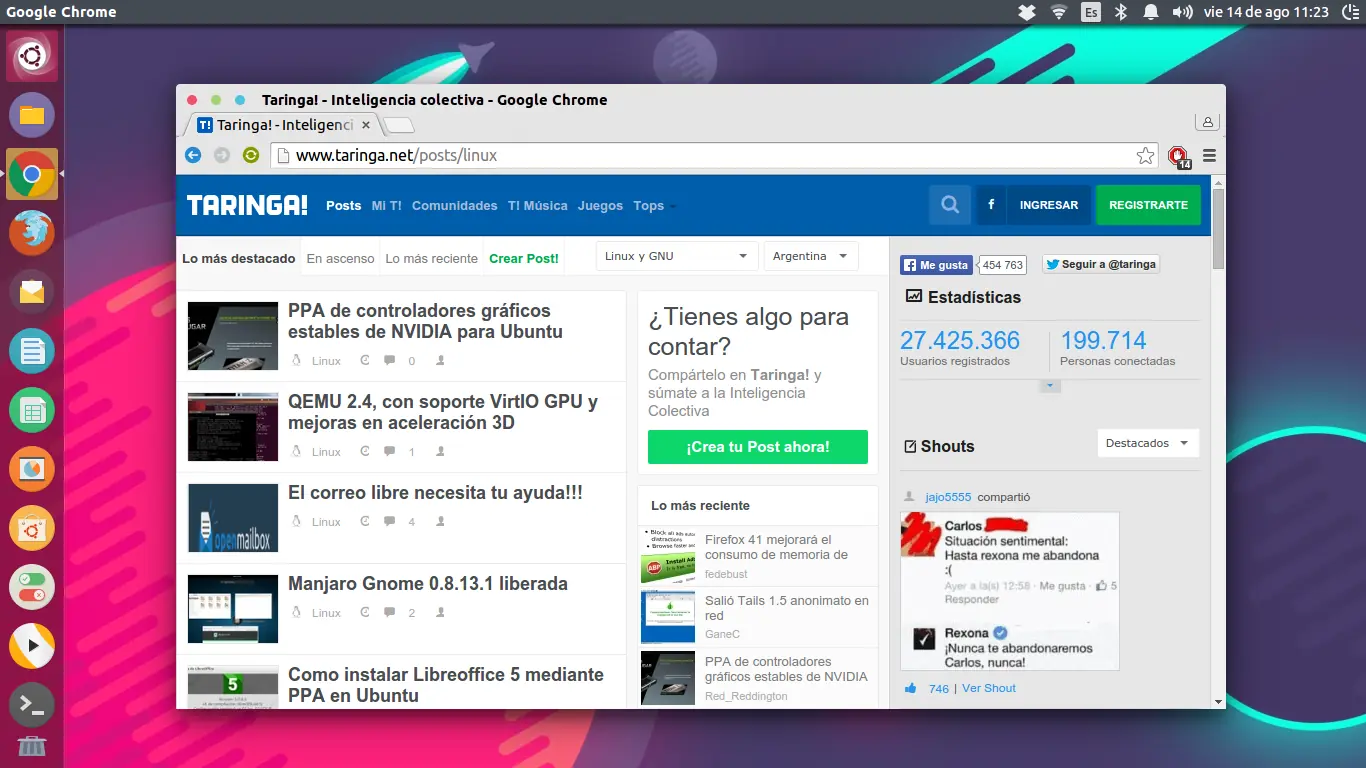Like the Rexona shout with the thumbs-up
Screen dimensions: 1366x768
click(x=911, y=687)
